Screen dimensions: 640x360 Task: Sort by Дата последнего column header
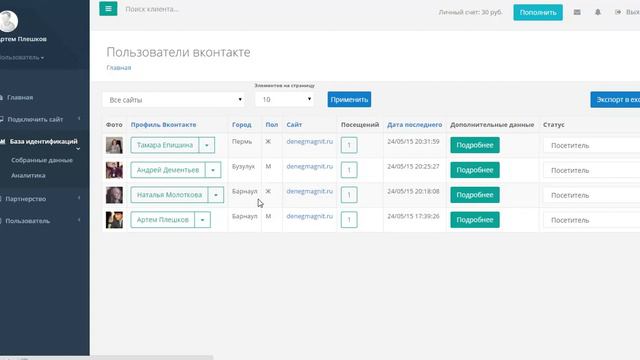click(415, 124)
